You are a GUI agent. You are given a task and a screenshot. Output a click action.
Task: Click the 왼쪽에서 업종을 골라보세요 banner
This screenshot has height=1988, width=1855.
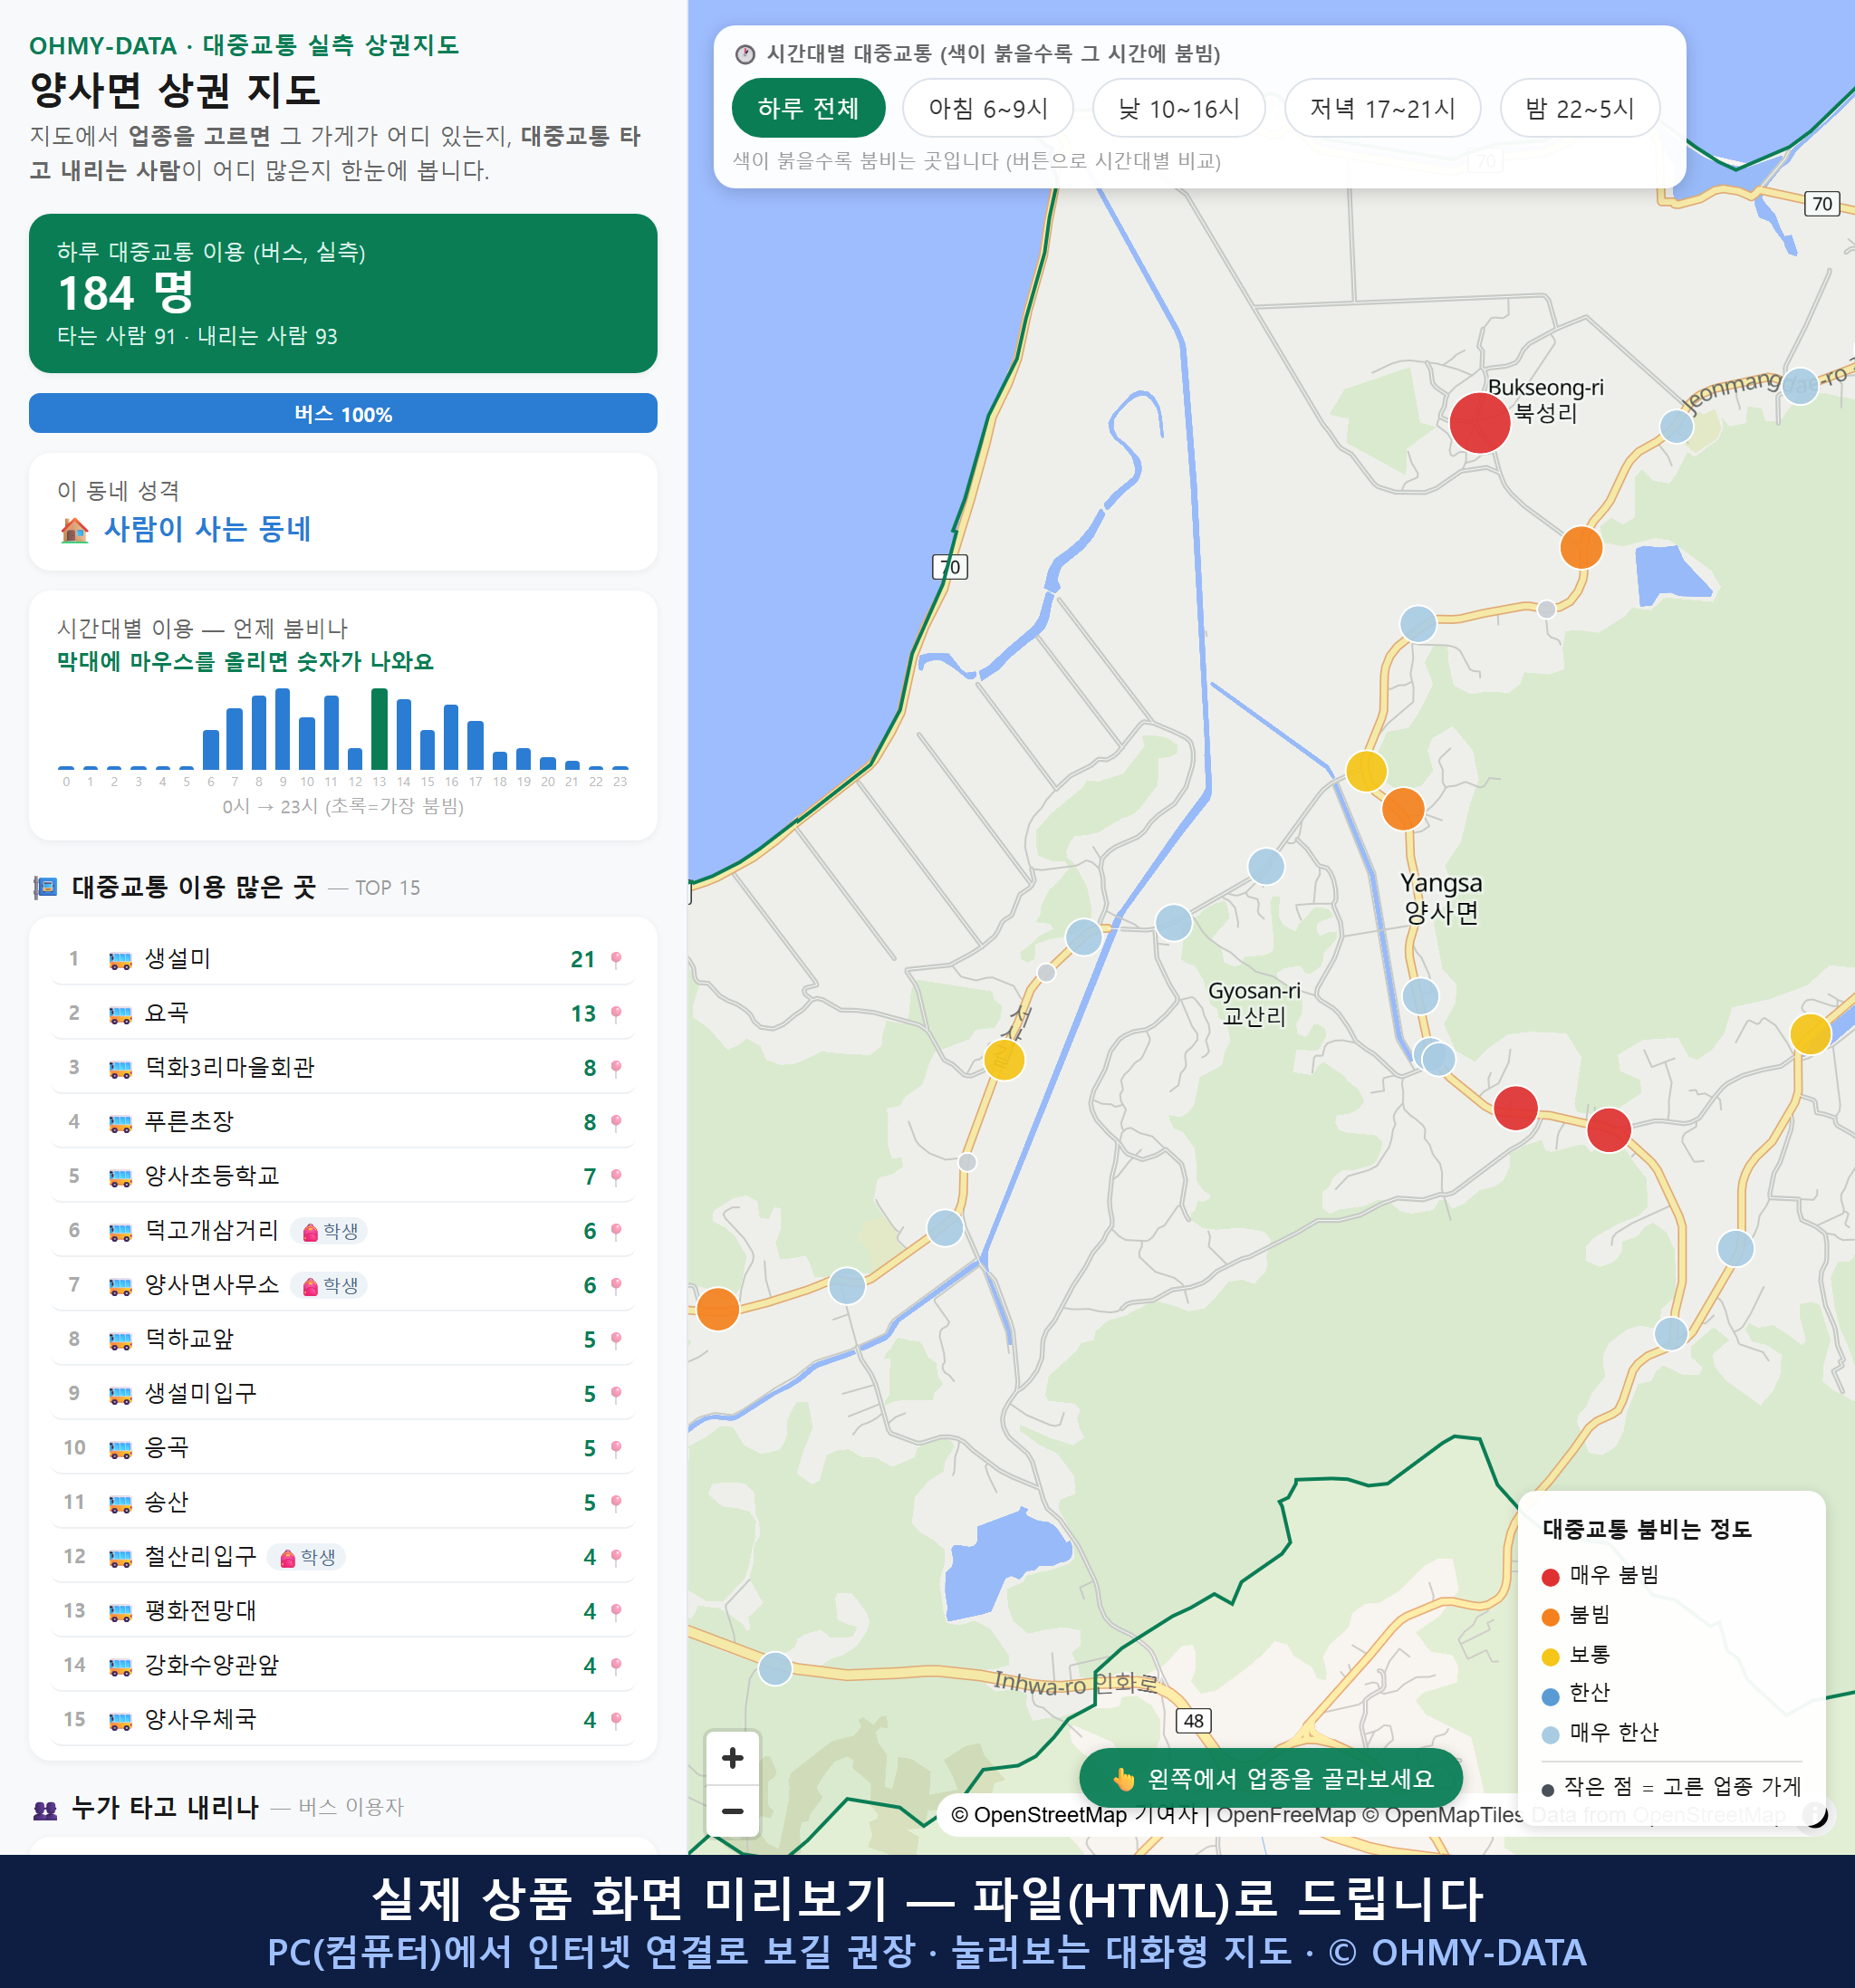1271,1778
